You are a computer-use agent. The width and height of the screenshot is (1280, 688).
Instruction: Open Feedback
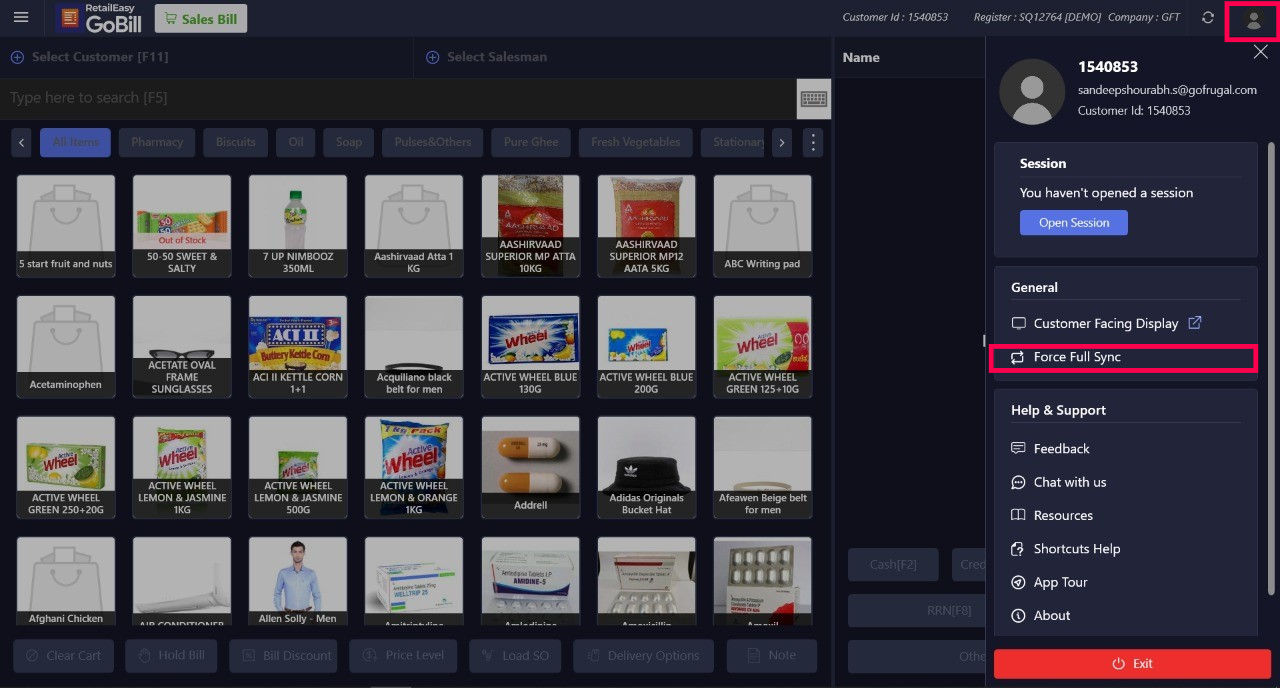pyautogui.click(x=1061, y=449)
